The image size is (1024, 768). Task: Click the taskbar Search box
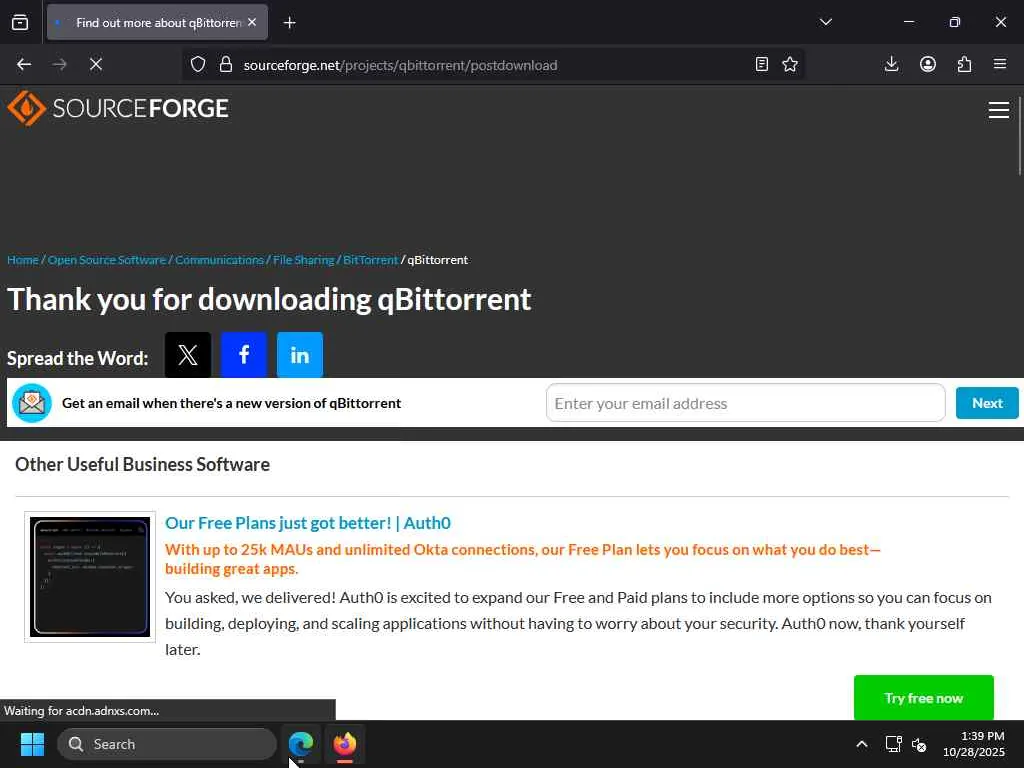pos(167,744)
